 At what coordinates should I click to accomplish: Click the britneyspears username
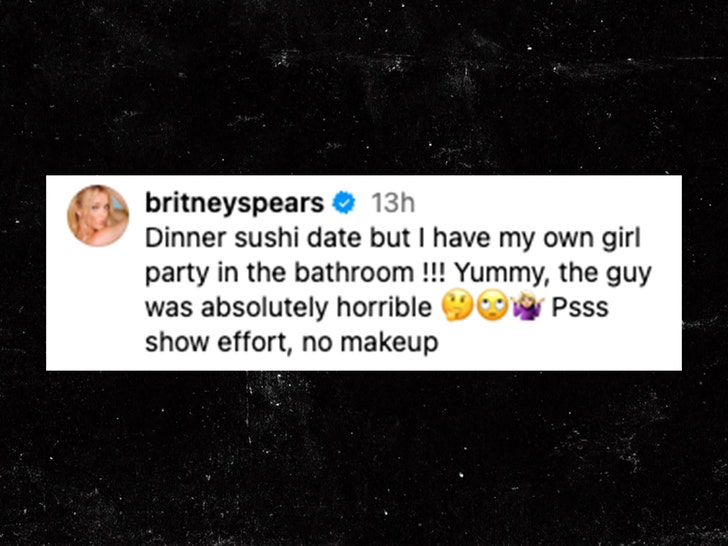234,203
